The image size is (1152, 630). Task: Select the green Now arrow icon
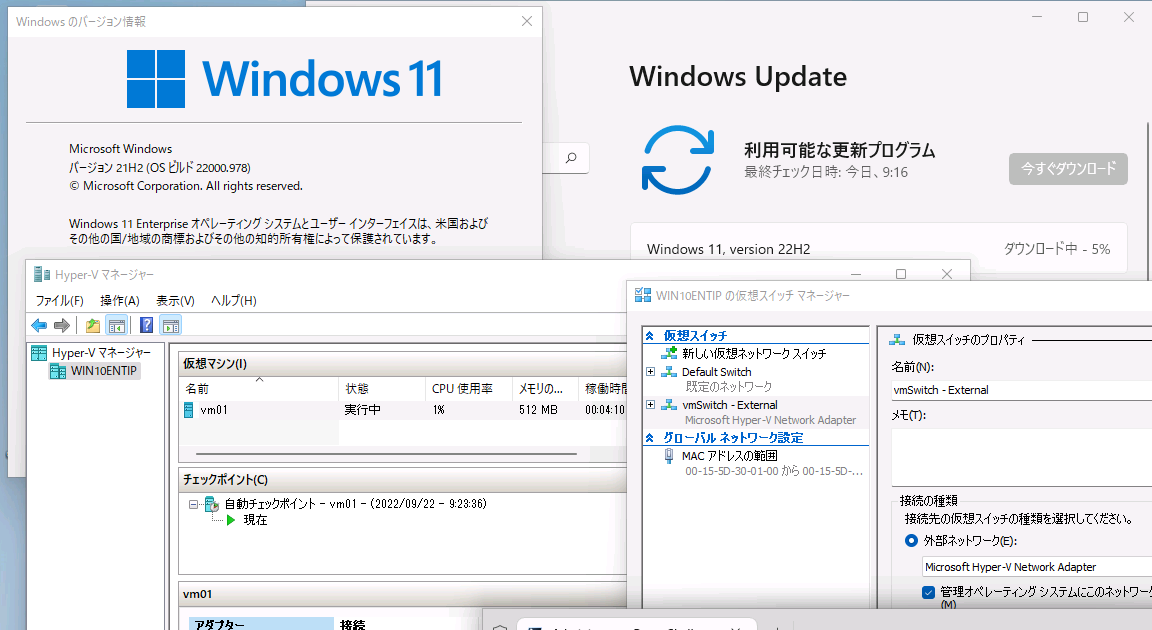click(x=231, y=520)
